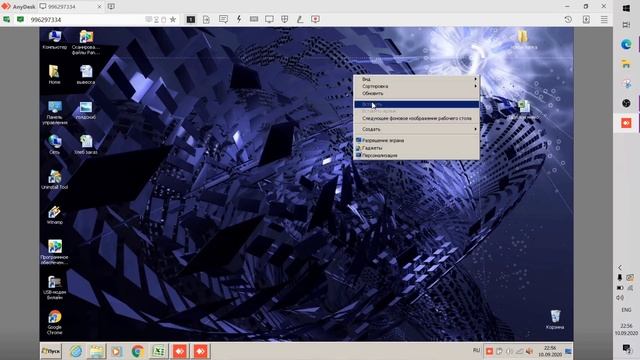Click the RU language indicator on remote taskbar
Screen dimensions: 640x360
coord(476,350)
